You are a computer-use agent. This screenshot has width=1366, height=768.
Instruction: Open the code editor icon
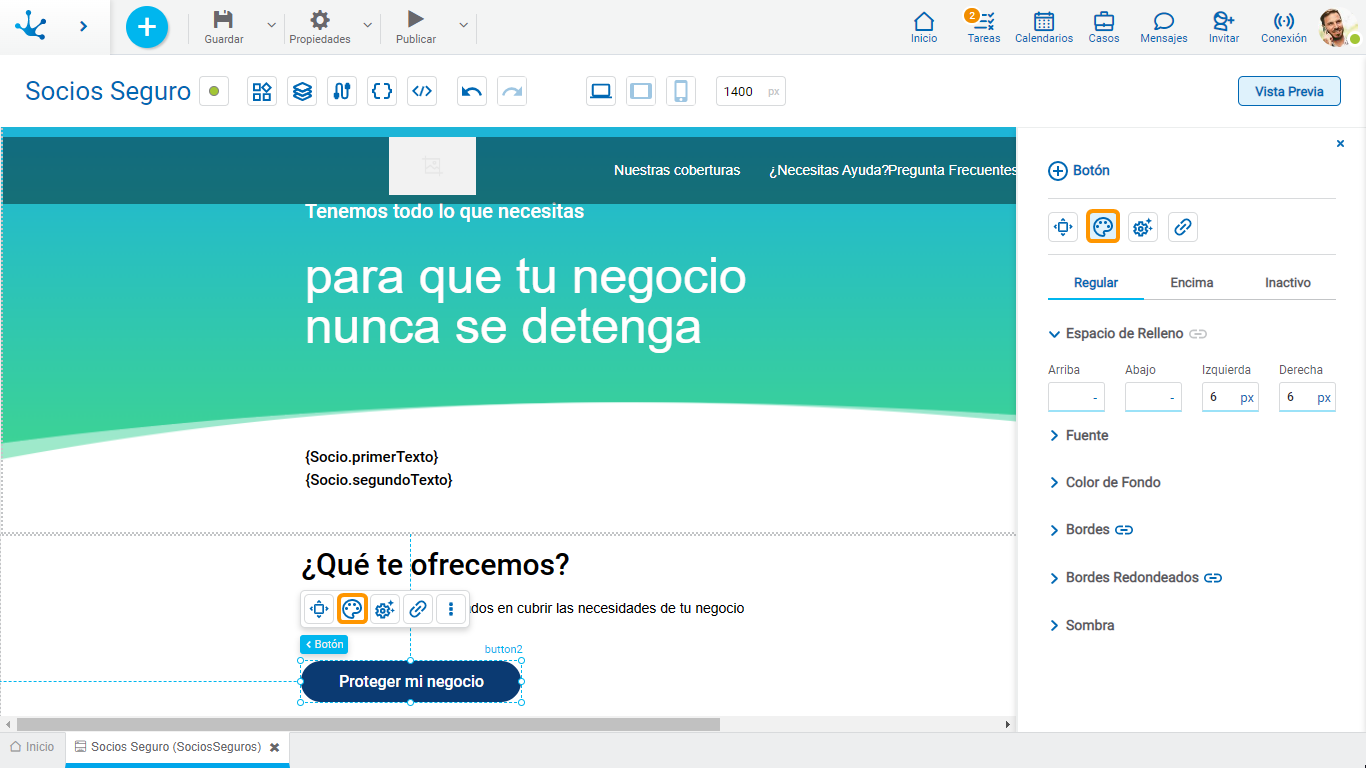point(422,91)
